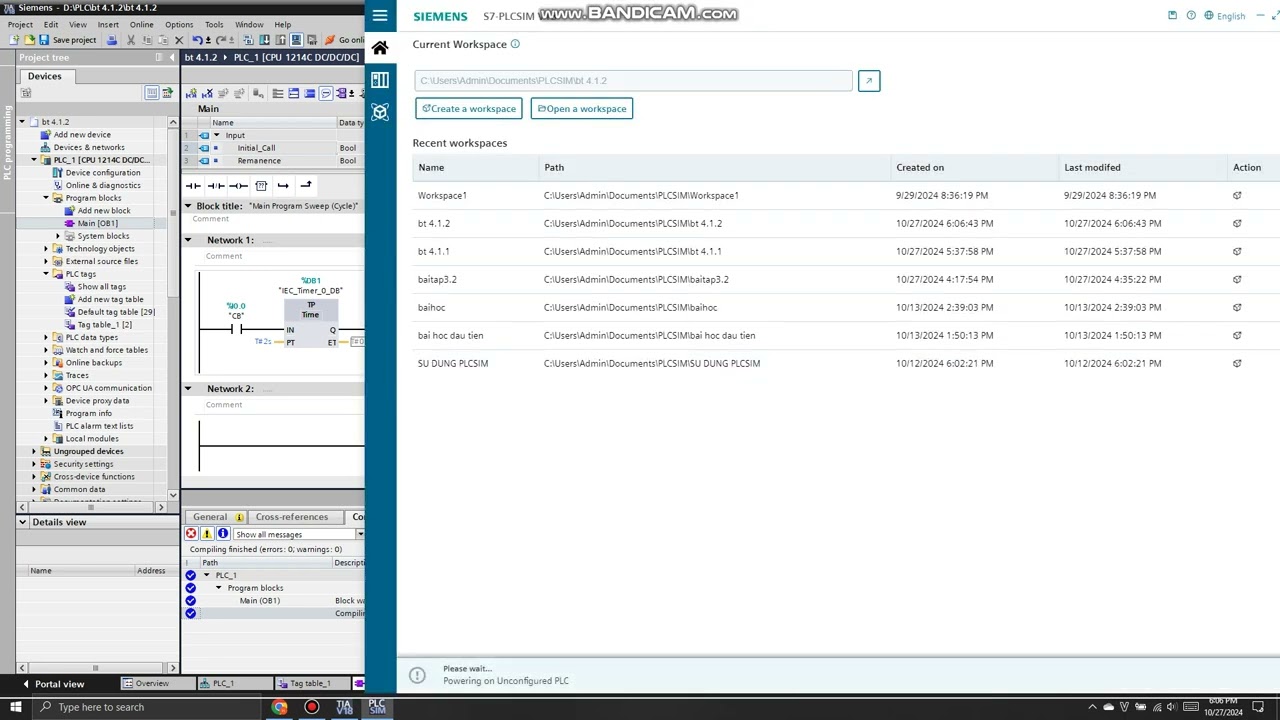The height and width of the screenshot is (720, 1280).
Task: Click action icon for baihoc row
Action: coord(1237,308)
